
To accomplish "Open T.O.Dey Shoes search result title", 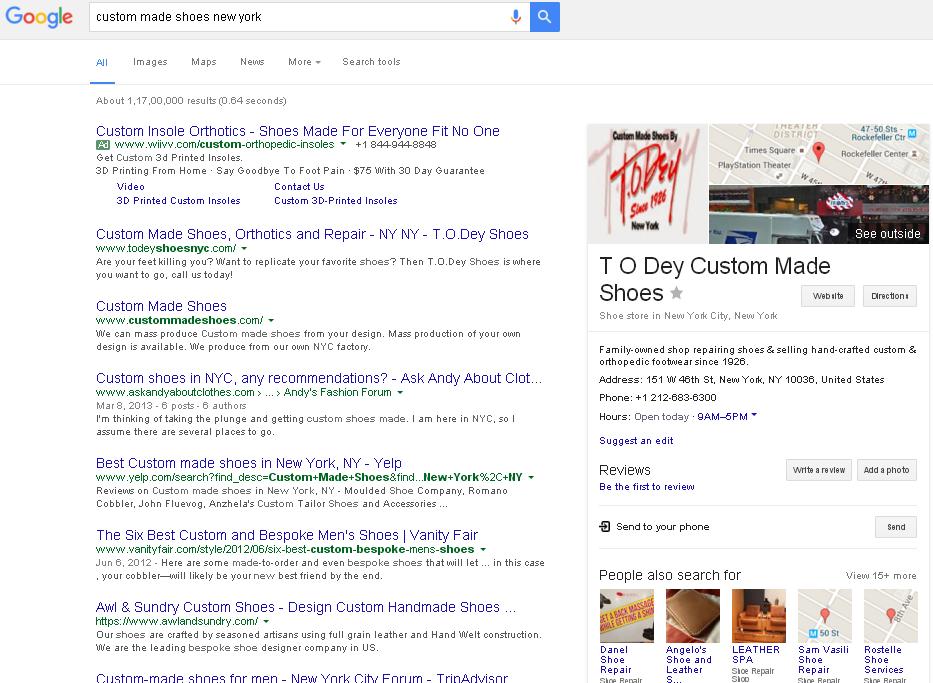I will tap(312, 234).
